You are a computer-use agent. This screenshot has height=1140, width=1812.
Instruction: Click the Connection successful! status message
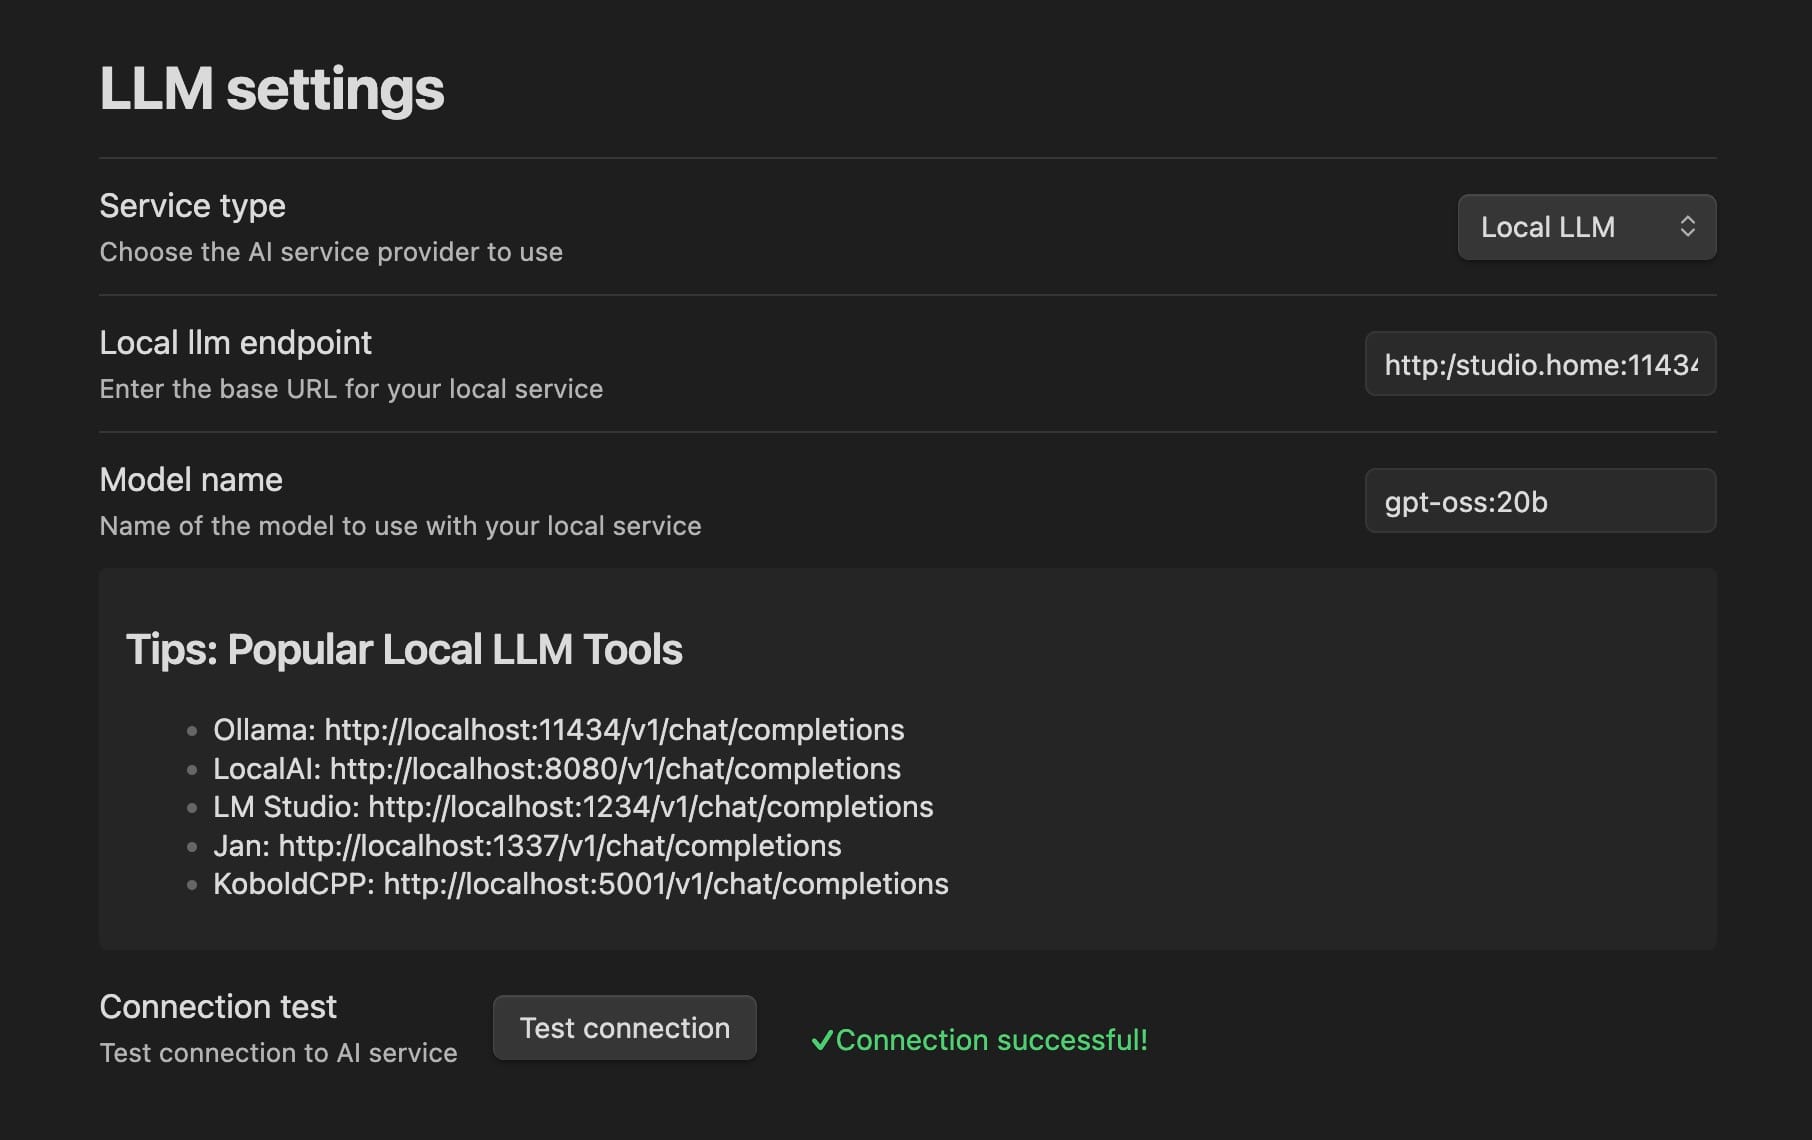[991, 1040]
